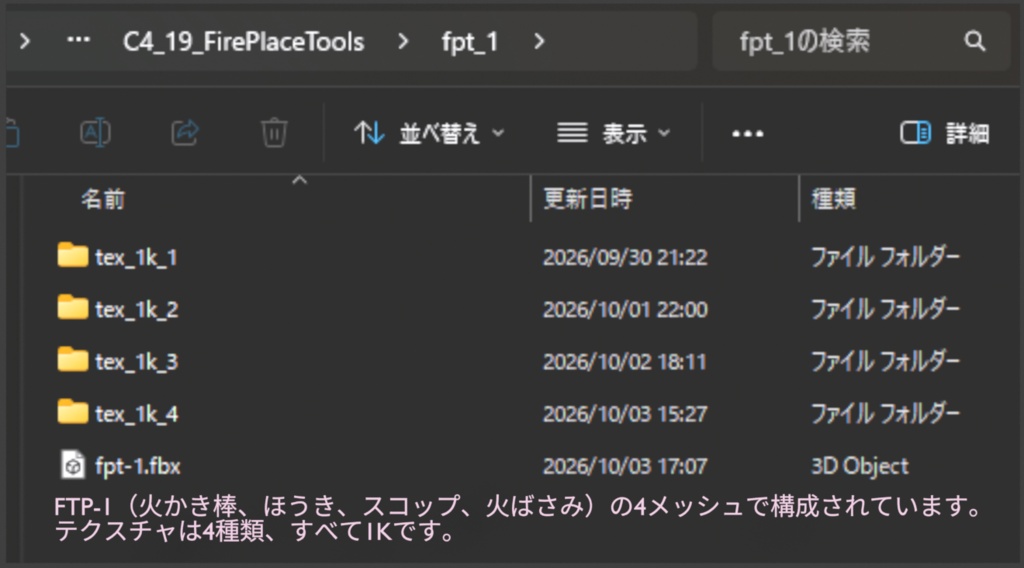Click the tex_1k_1 folder name
The height and width of the screenshot is (568, 1024).
click(x=136, y=257)
